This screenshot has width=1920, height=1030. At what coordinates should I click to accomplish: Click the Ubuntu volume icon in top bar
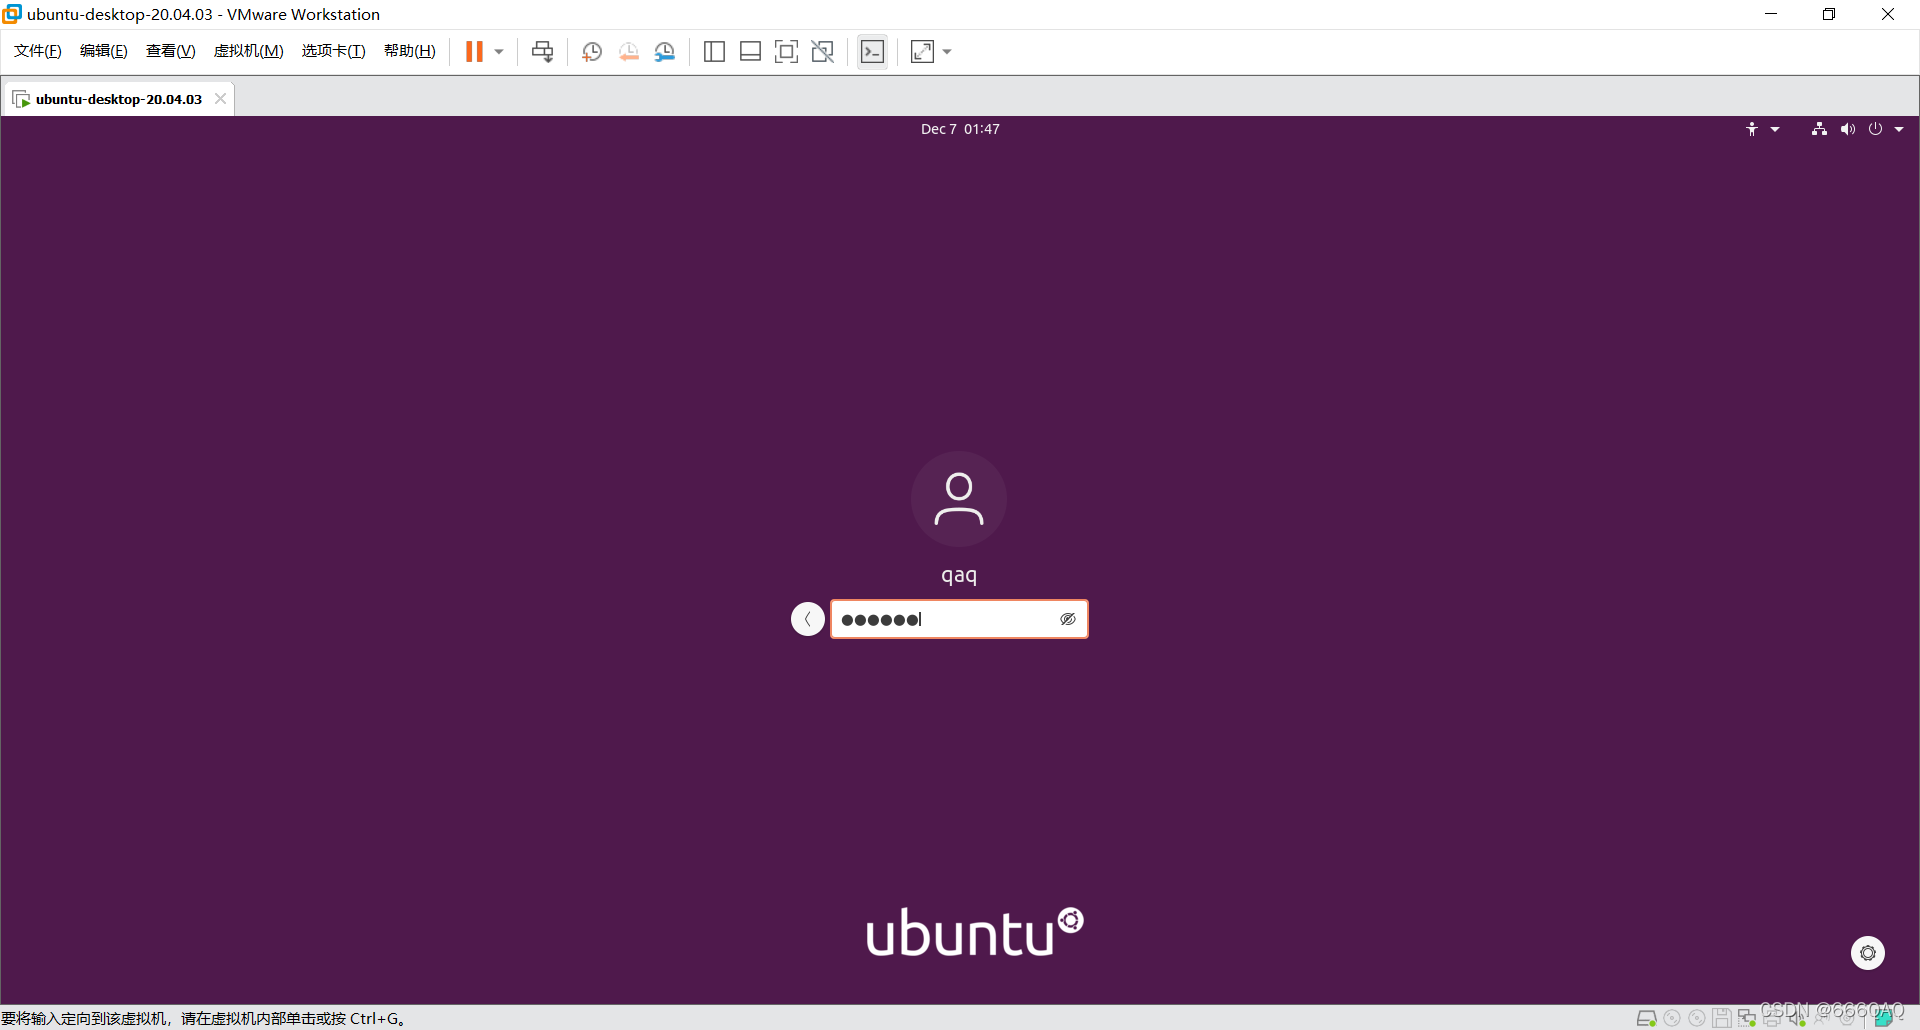tap(1848, 129)
